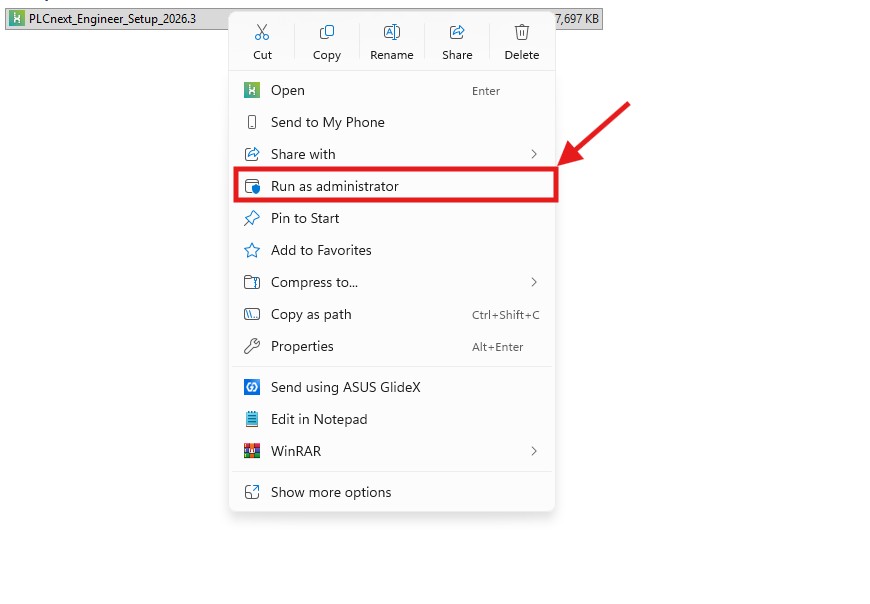Click the ASUS GlideX icon

coord(252,387)
